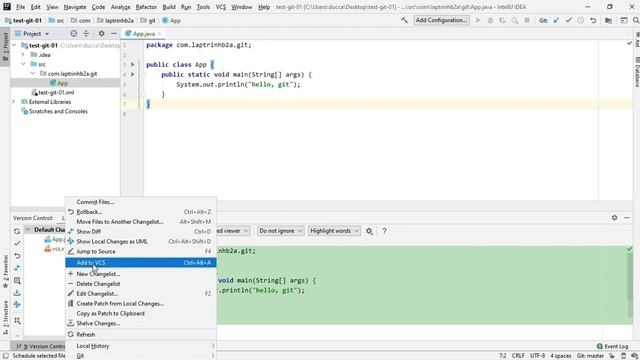Viewport: 640px width, 360px height.
Task: Select Refresh in context menu
Action: coord(141,335)
